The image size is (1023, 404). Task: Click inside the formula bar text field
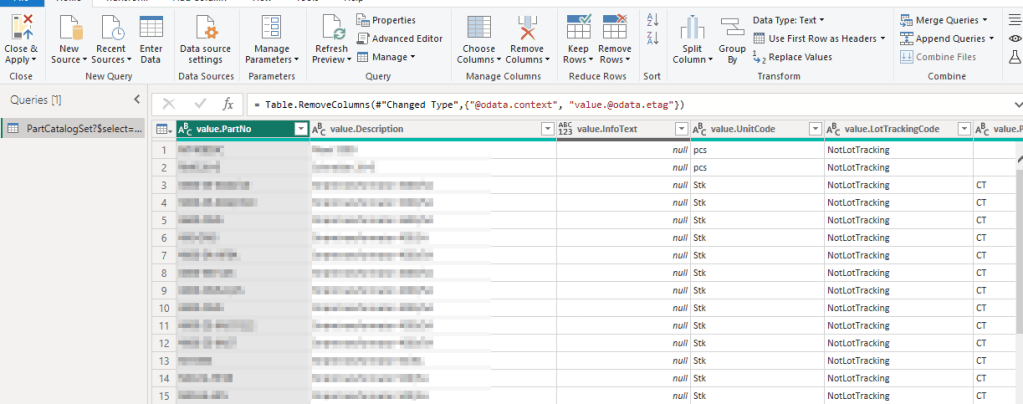click(x=600, y=104)
